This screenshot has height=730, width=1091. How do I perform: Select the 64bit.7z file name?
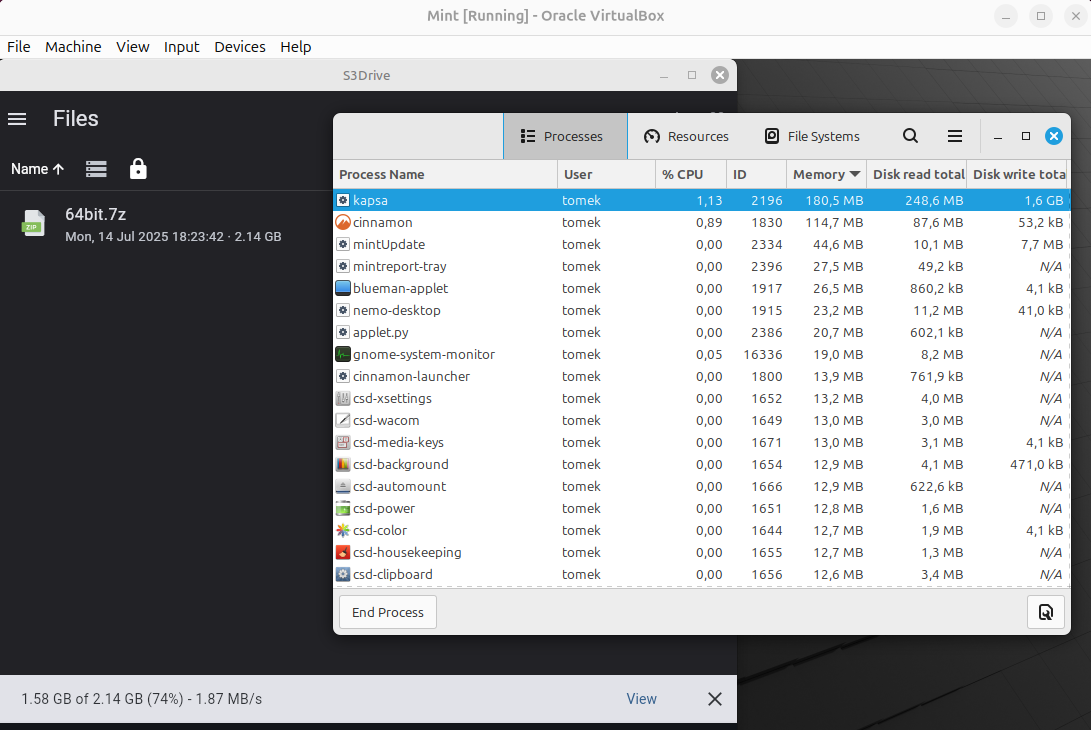95,214
